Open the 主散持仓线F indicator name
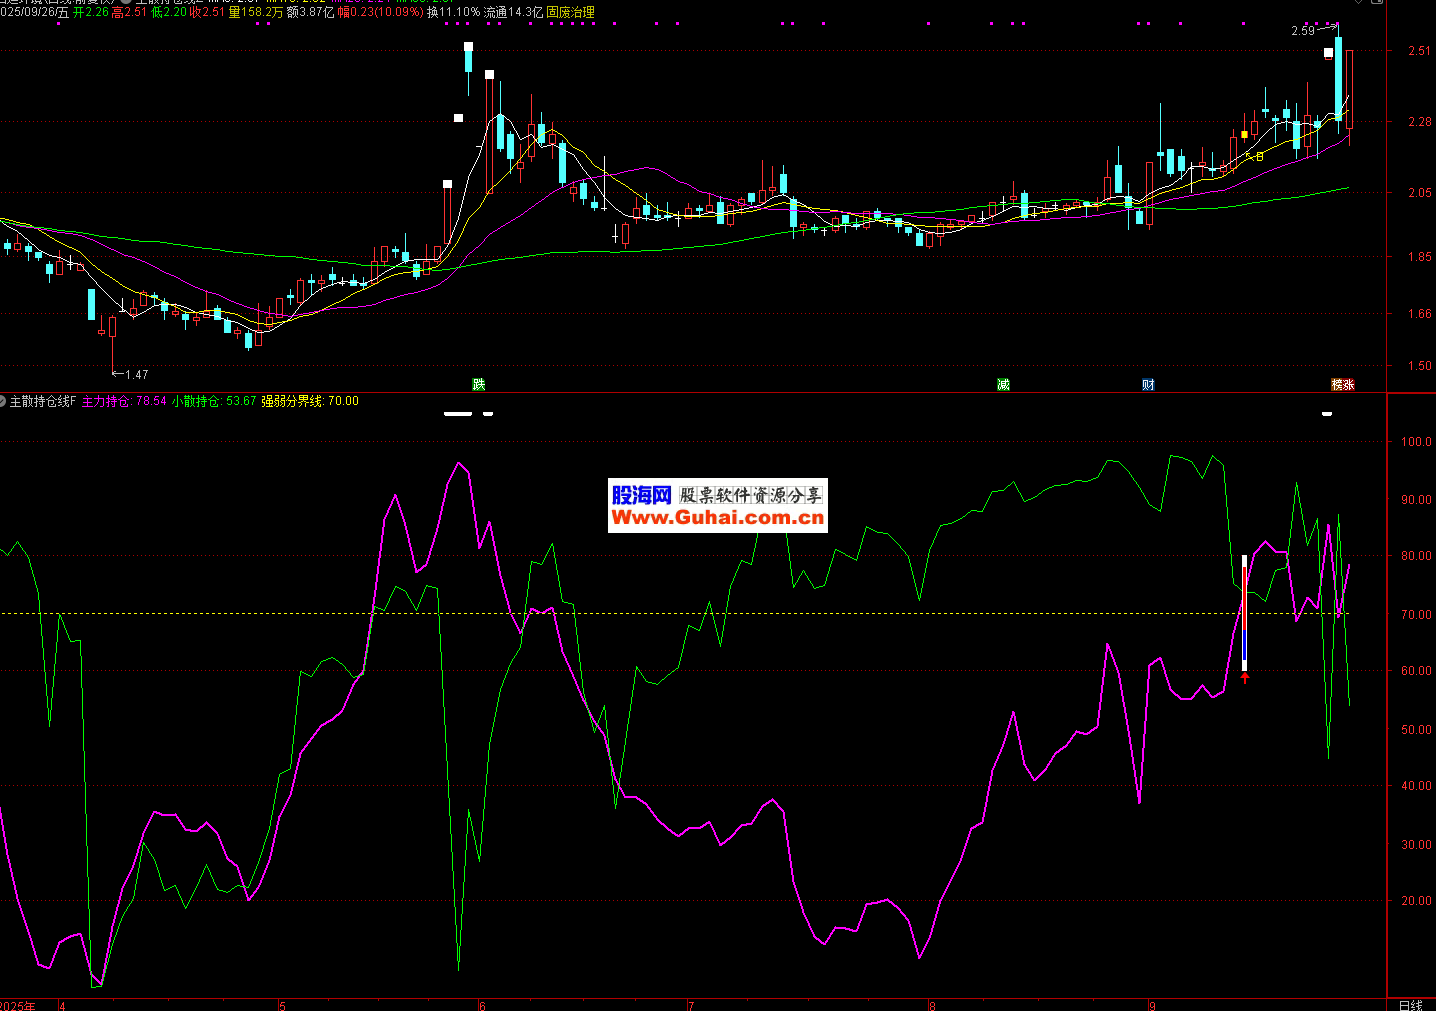Screen dimensions: 1436x1011 point(42,401)
